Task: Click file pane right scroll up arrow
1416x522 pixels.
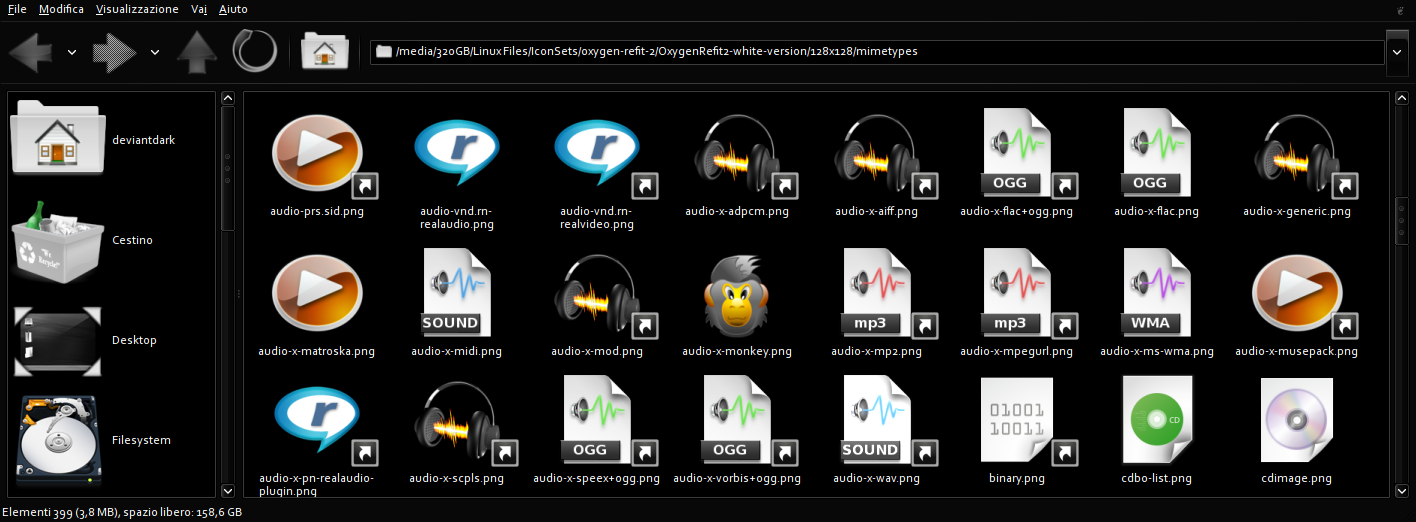Action: (1401, 99)
